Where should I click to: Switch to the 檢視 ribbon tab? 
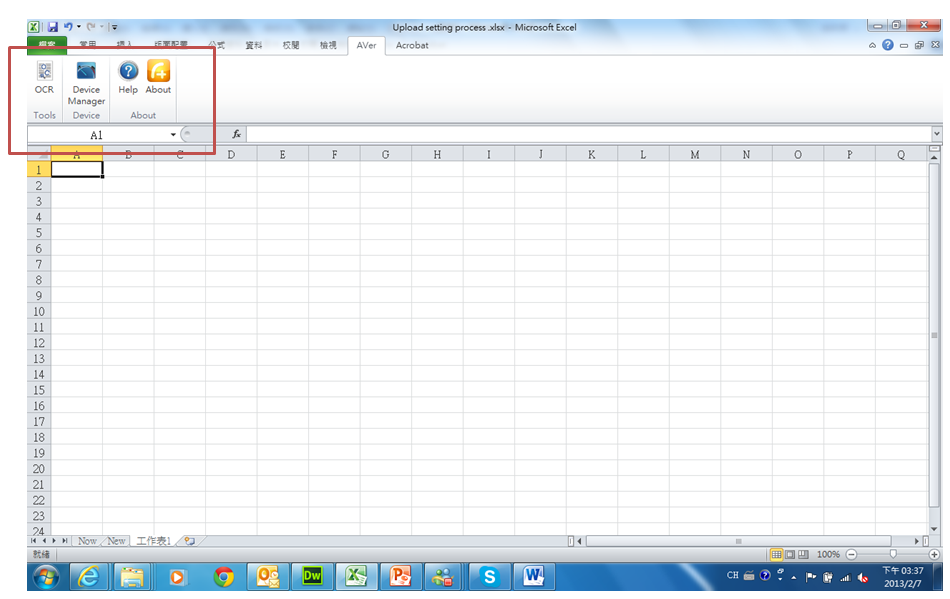tap(328, 45)
